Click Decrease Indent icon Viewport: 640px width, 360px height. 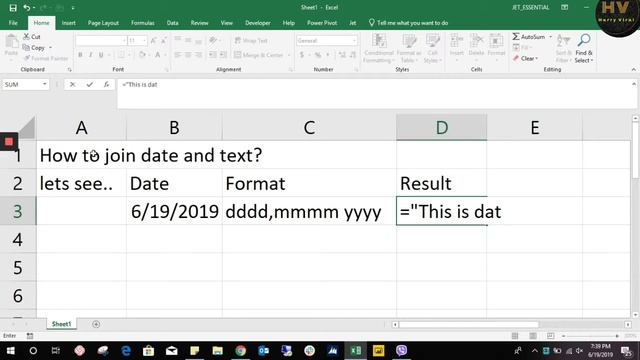point(213,55)
